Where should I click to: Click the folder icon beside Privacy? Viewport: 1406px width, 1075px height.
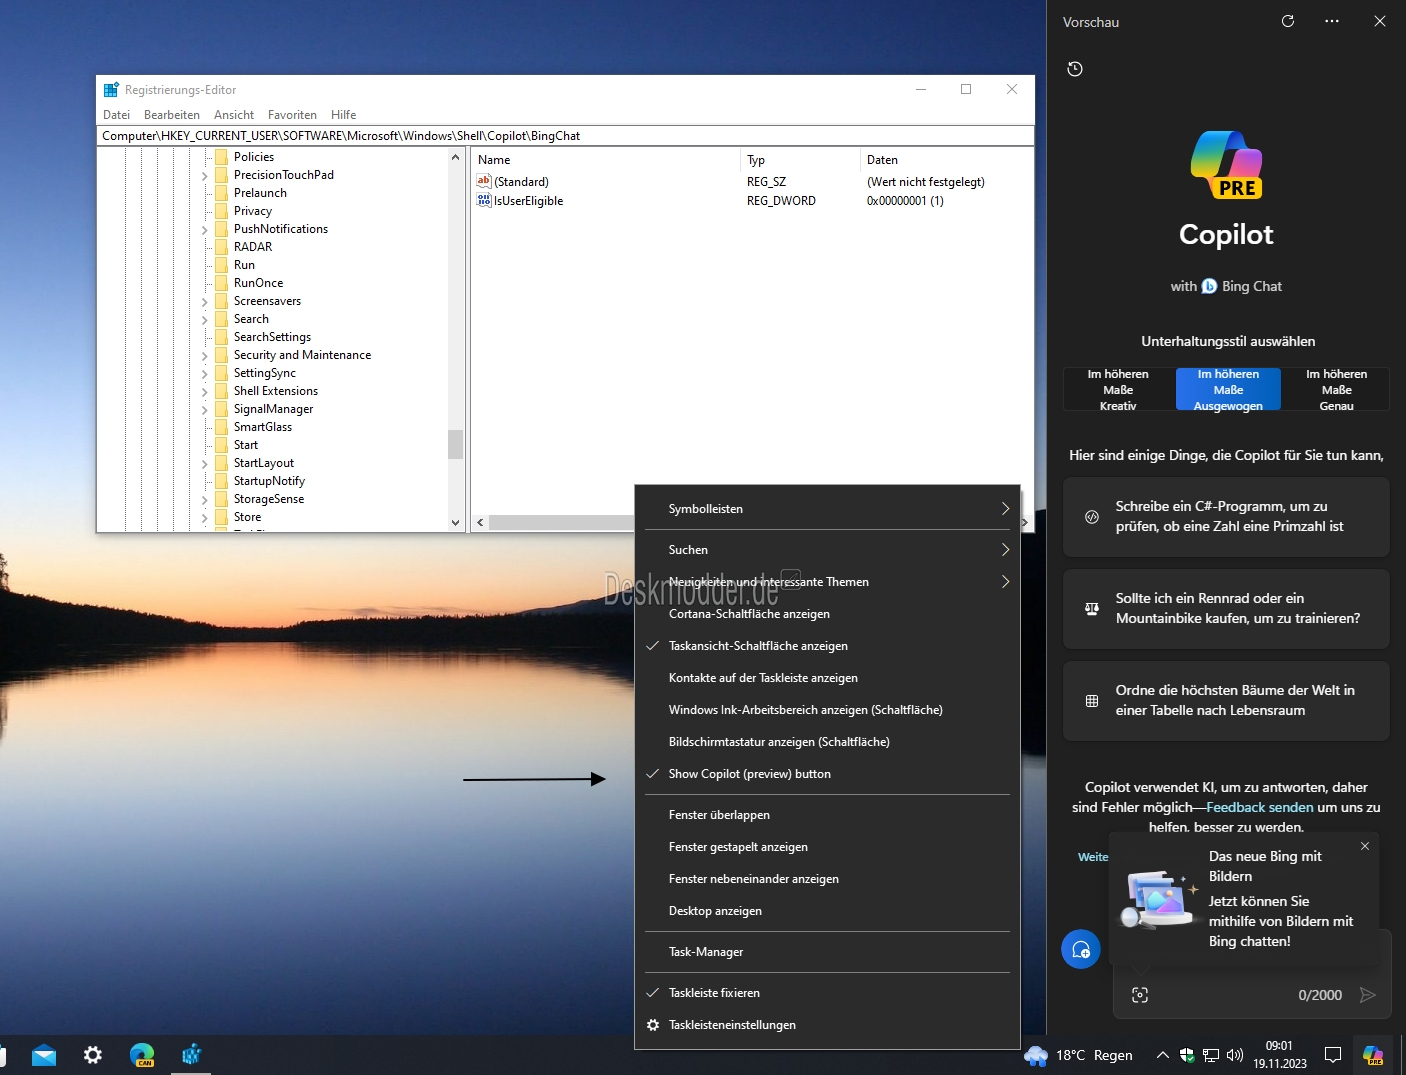click(222, 211)
